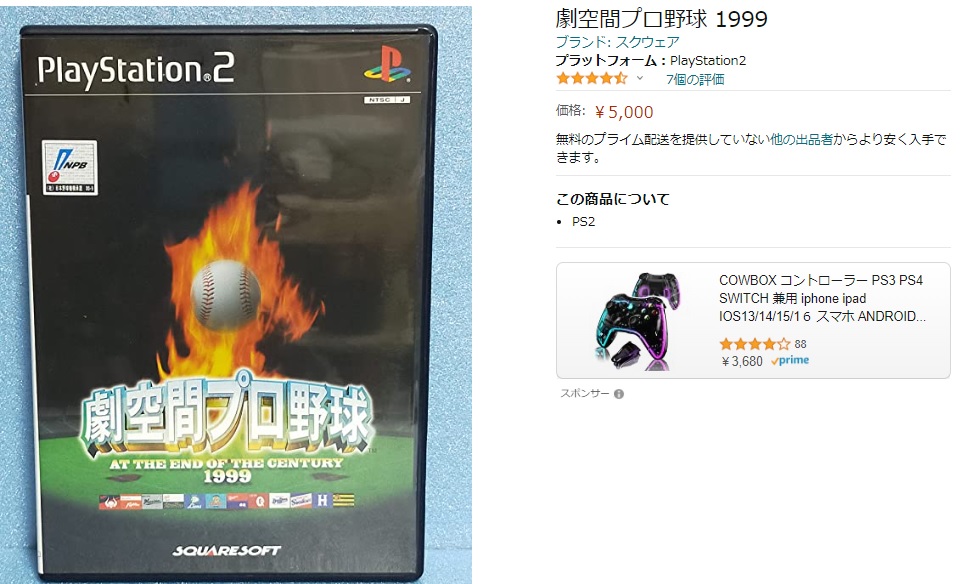Click the sponsored product's star rating
This screenshot has height=584, width=960.
click(754, 344)
